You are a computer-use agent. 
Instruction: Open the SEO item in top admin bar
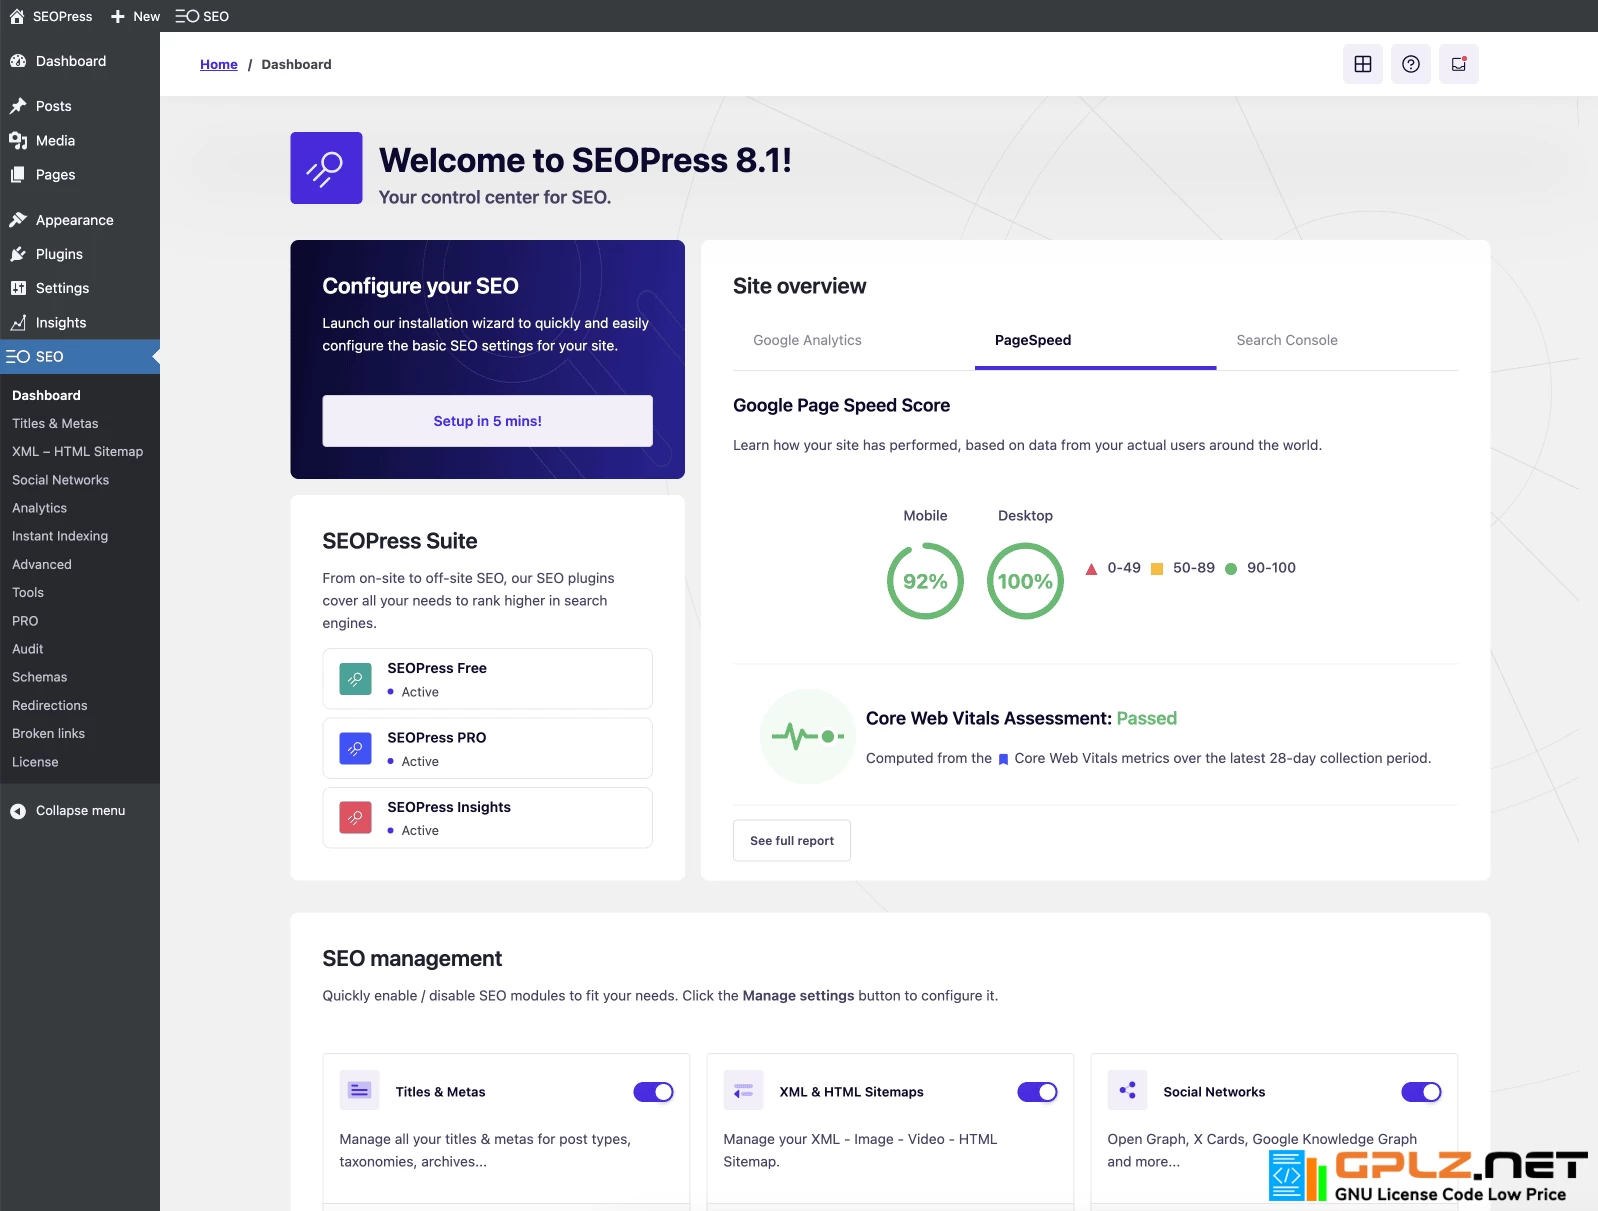[202, 16]
